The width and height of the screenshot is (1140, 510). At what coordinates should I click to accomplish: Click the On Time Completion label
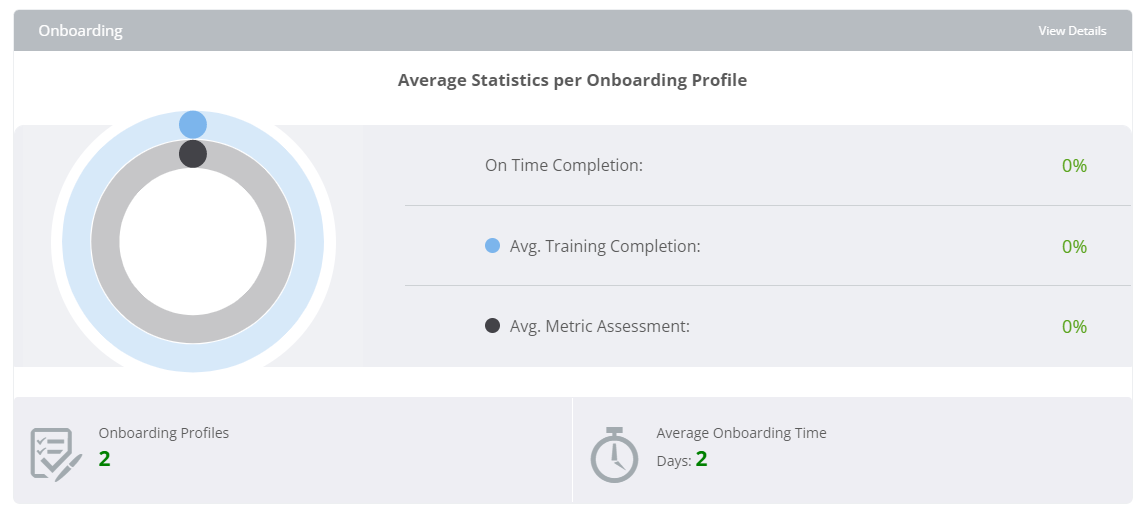coord(564,165)
